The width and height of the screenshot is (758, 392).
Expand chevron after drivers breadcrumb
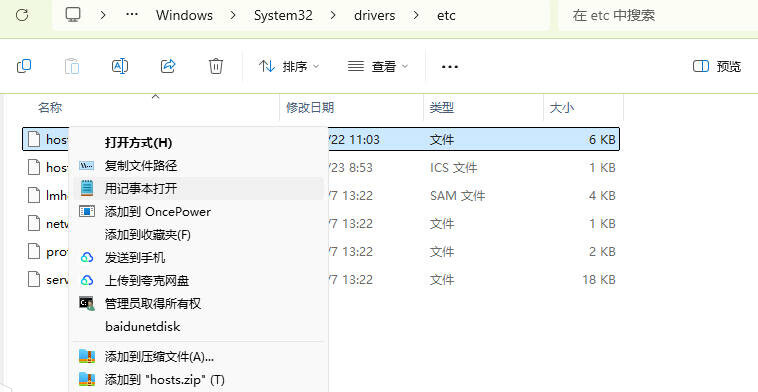[416, 15]
